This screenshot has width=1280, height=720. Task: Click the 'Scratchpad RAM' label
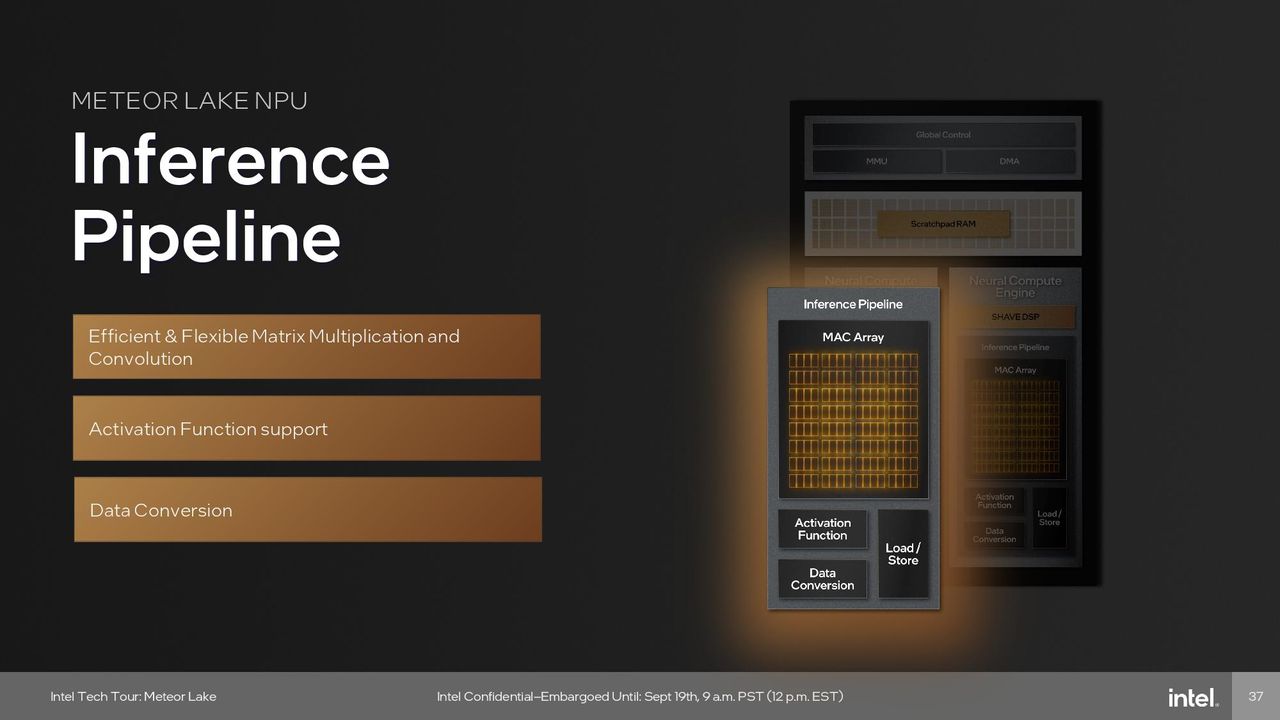pos(943,224)
